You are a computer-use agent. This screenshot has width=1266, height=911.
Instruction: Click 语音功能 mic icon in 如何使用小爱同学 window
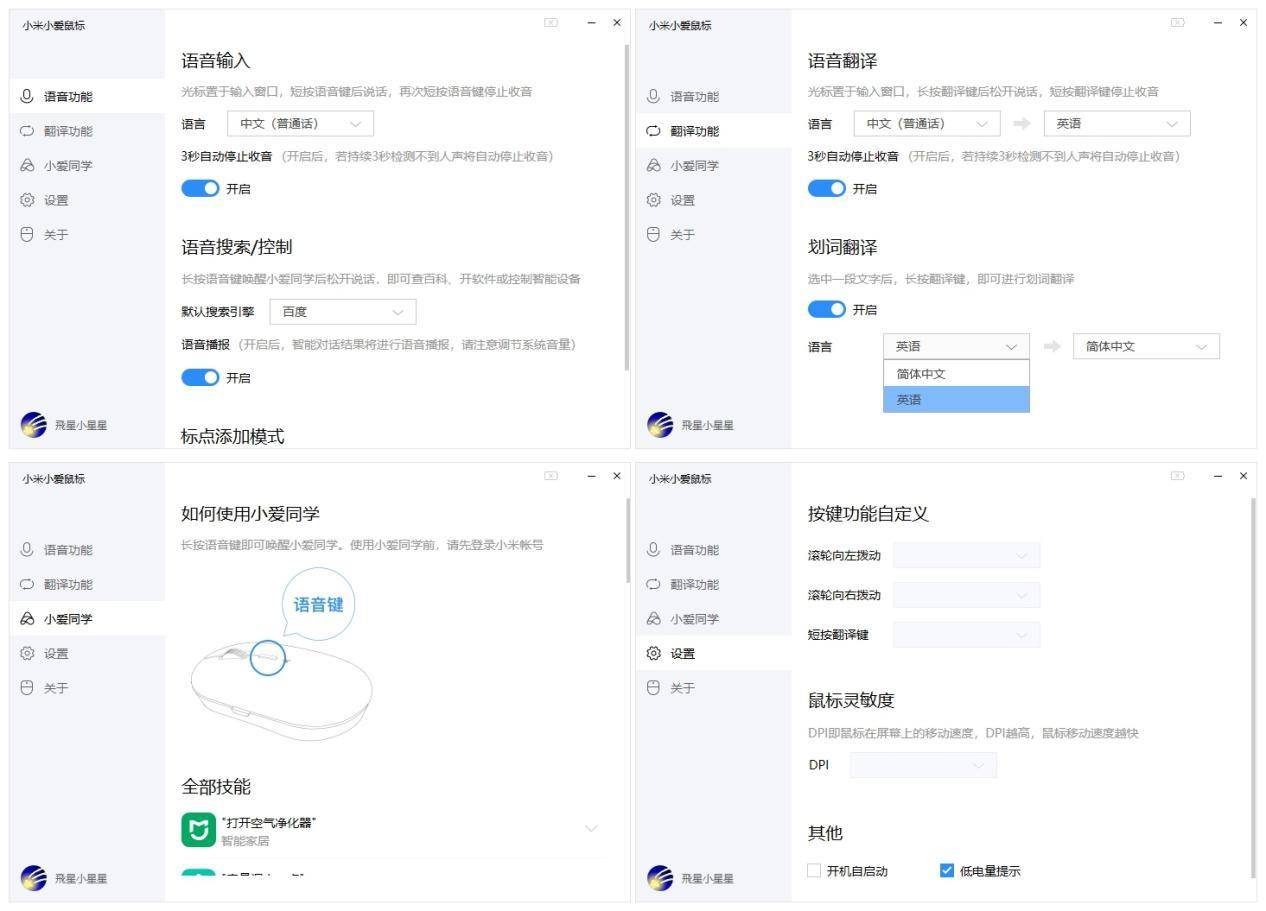(27, 550)
